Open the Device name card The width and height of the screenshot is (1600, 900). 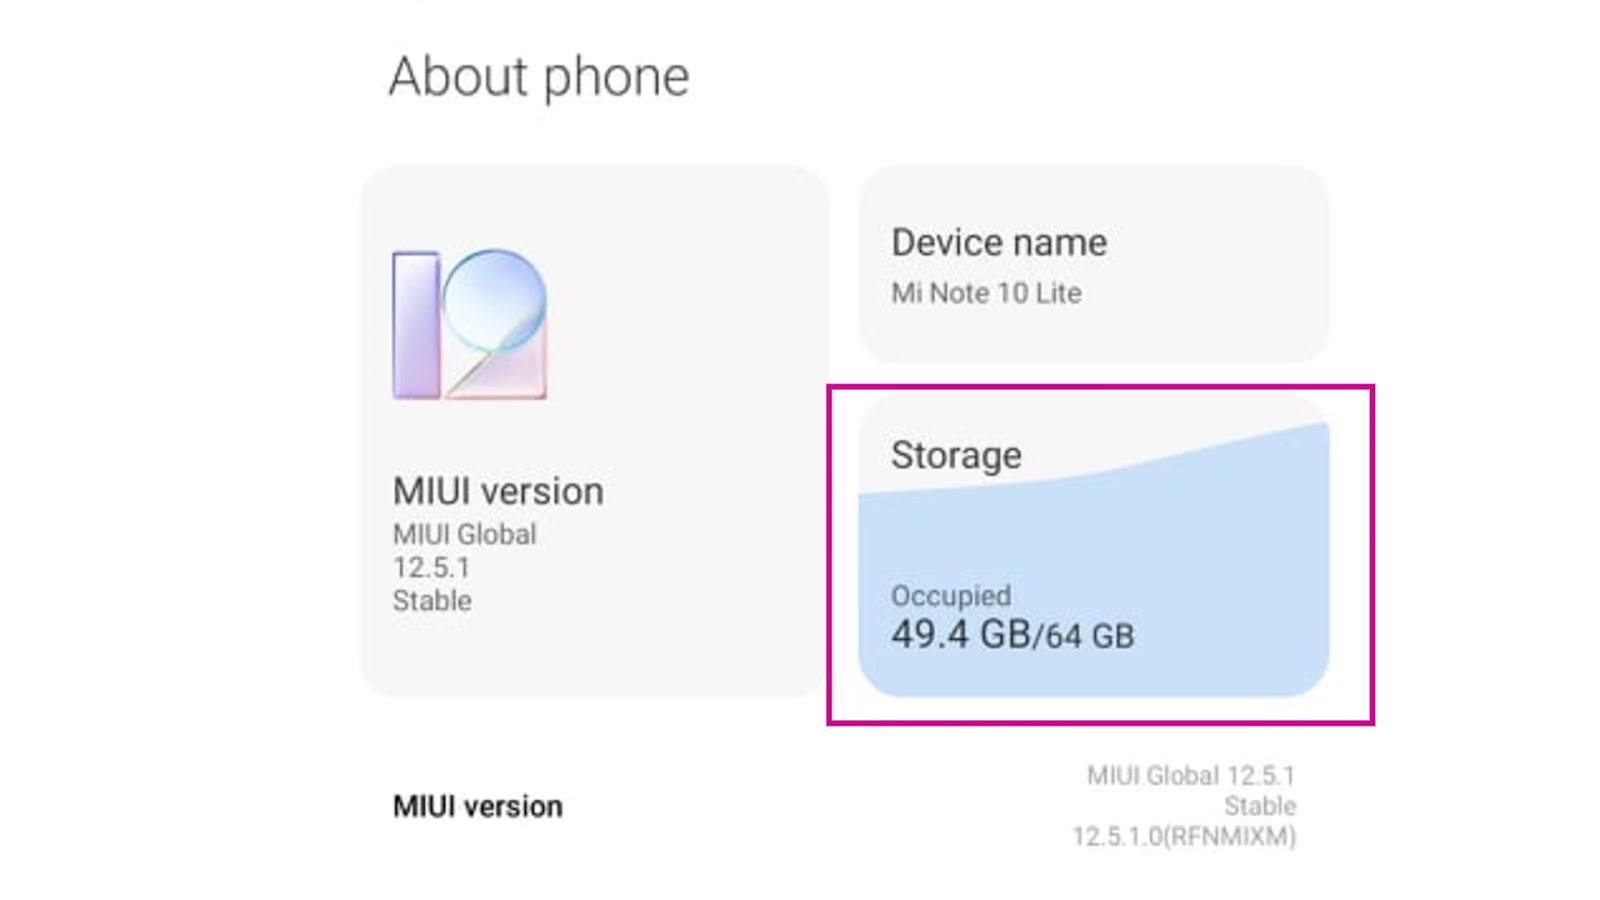point(1093,265)
